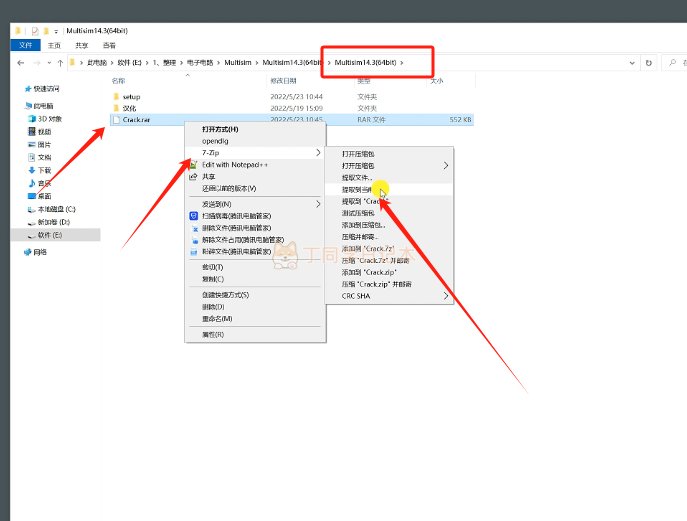Image resolution: width=687 pixels, height=521 pixels.
Task: Select 本地磁盘 (C:) in the sidebar
Action: (x=56, y=209)
